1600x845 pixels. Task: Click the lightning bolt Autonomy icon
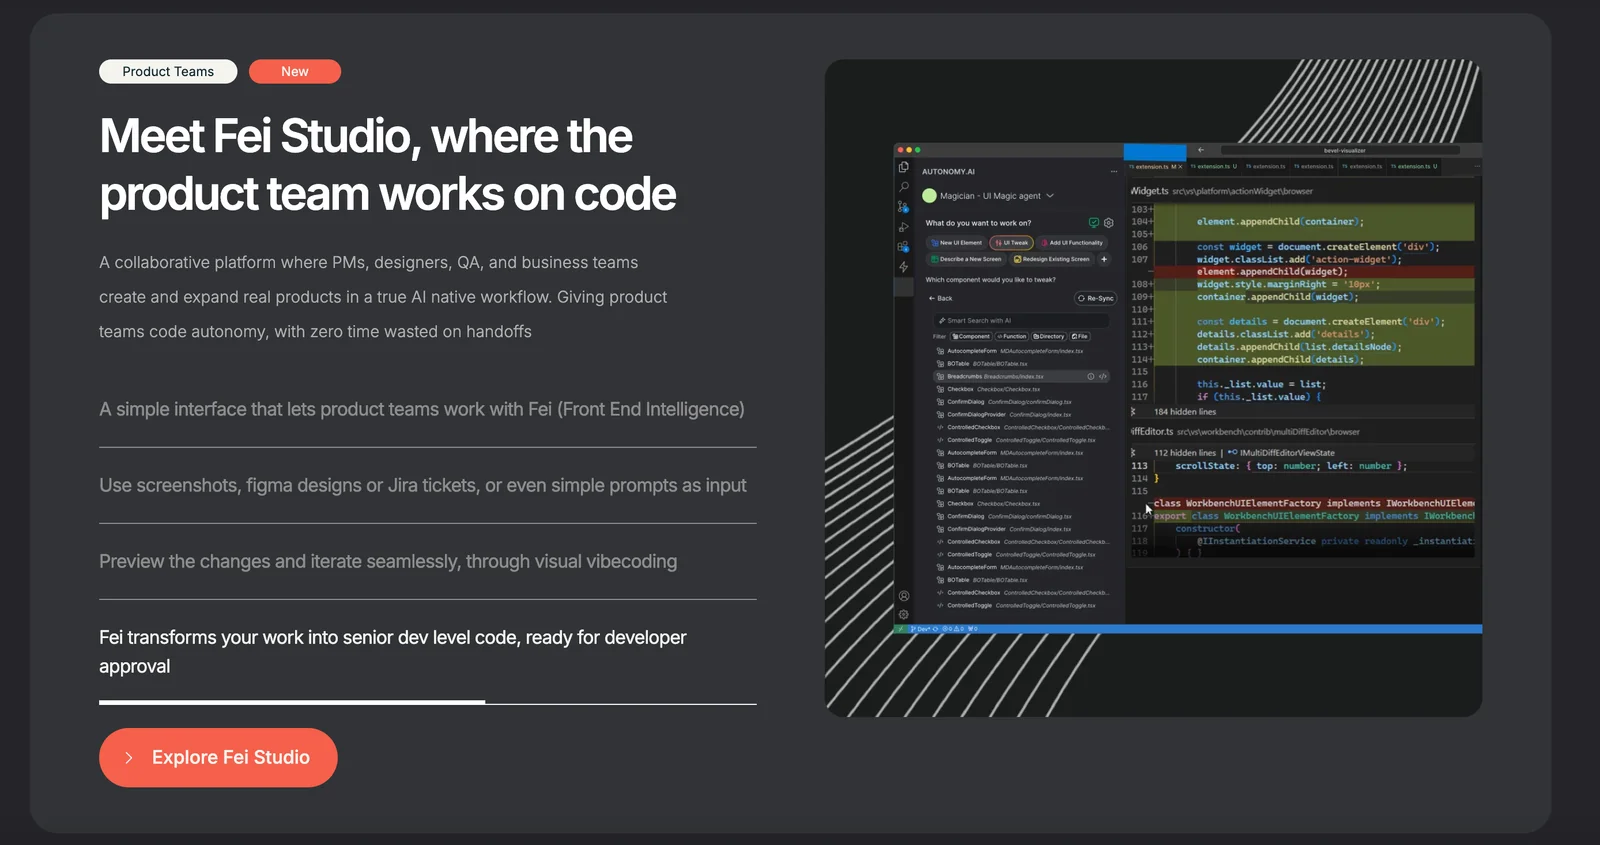point(904,267)
